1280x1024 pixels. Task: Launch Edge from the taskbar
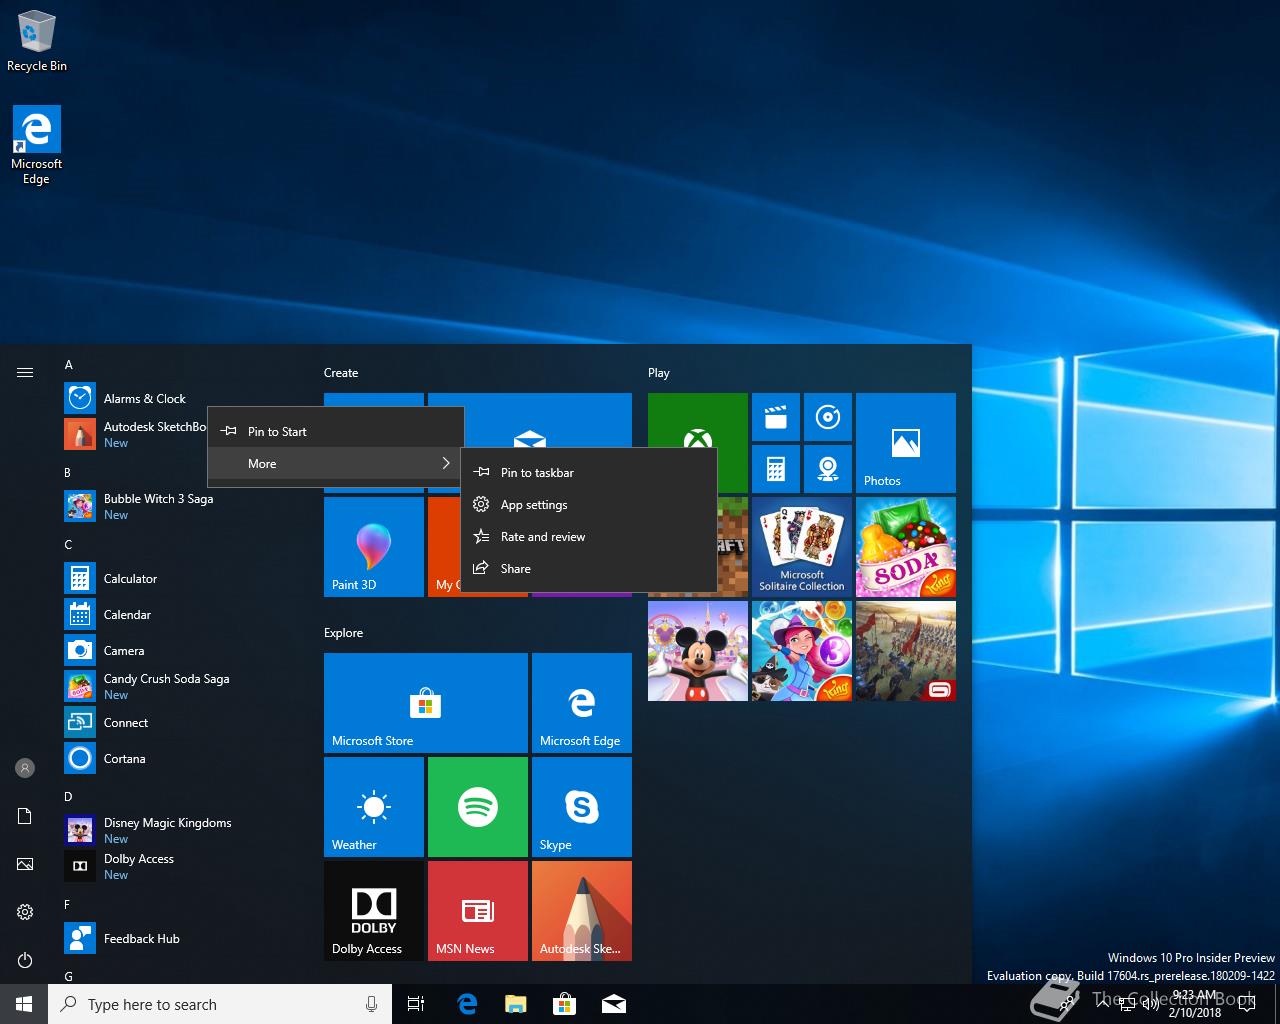pyautogui.click(x=467, y=1004)
